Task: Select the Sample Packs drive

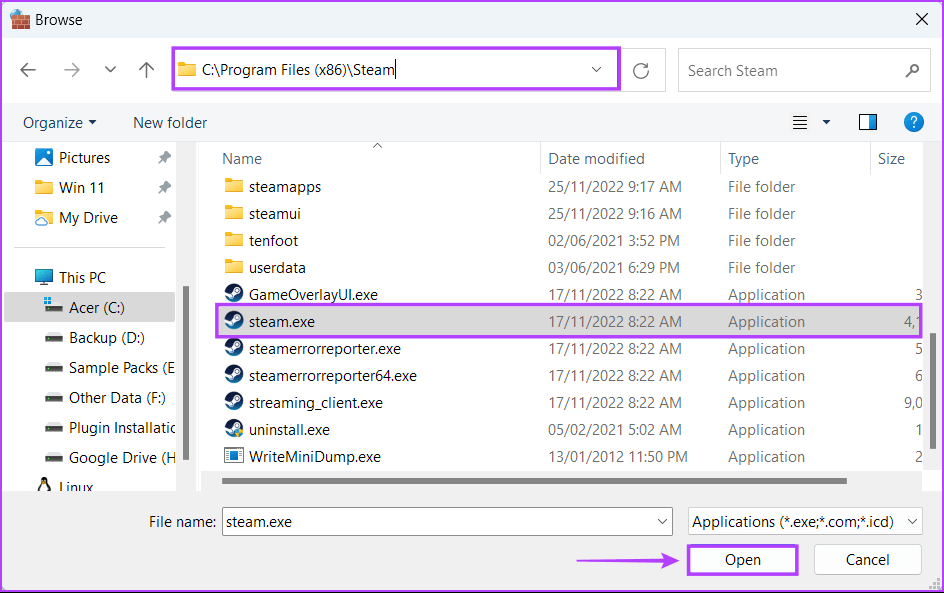Action: (x=110, y=368)
